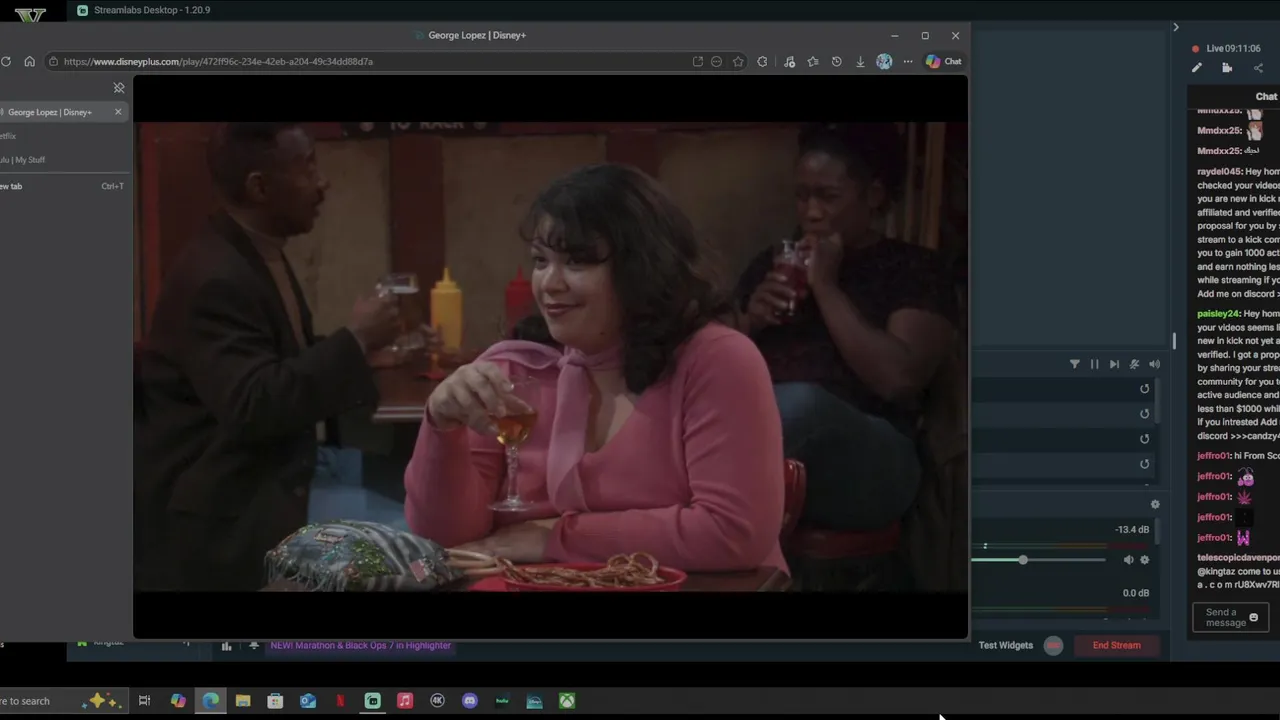Open the browser profile avatar
Viewport: 1280px width, 720px height.
[884, 61]
